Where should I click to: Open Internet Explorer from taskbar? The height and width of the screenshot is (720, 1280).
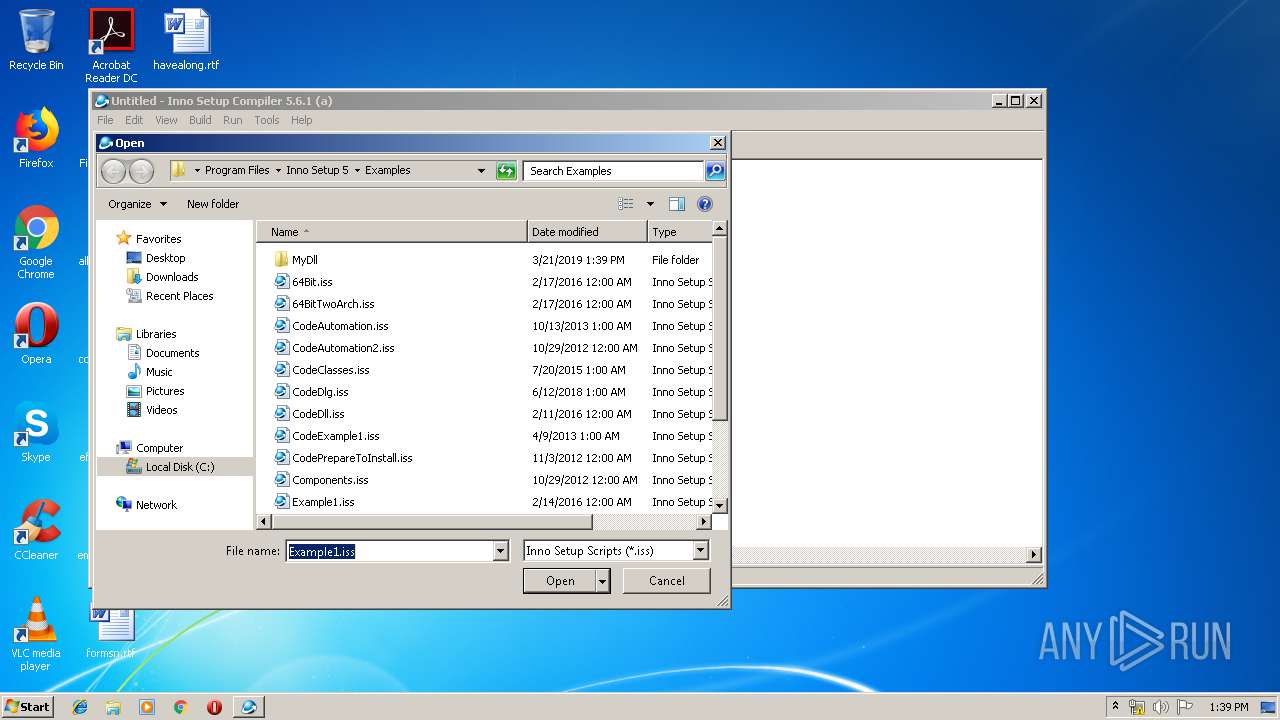[x=80, y=707]
